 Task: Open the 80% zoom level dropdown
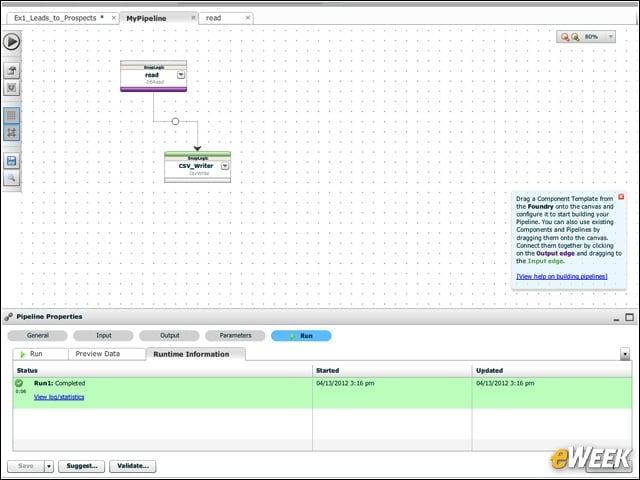pyautogui.click(x=611, y=37)
